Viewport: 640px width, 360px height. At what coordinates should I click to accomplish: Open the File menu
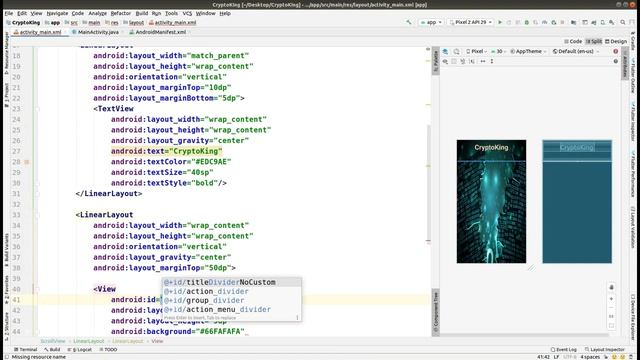[x=9, y=13]
